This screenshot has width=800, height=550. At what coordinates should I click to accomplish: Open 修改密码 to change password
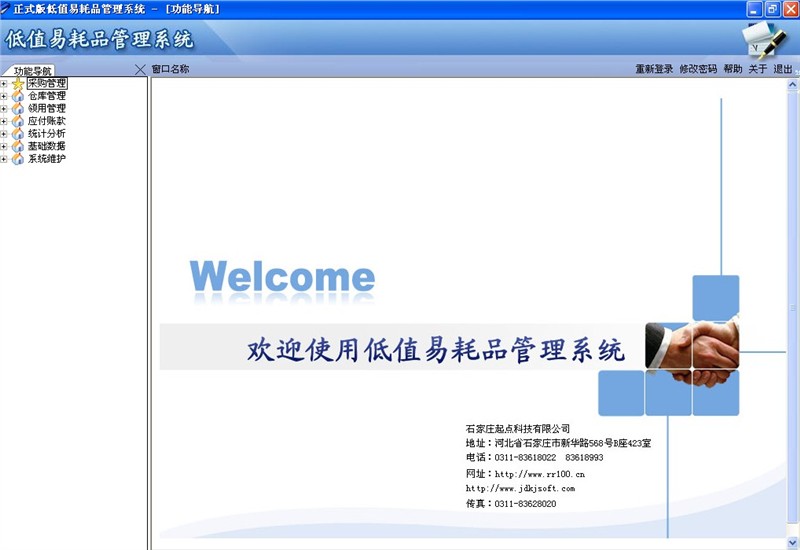click(698, 69)
